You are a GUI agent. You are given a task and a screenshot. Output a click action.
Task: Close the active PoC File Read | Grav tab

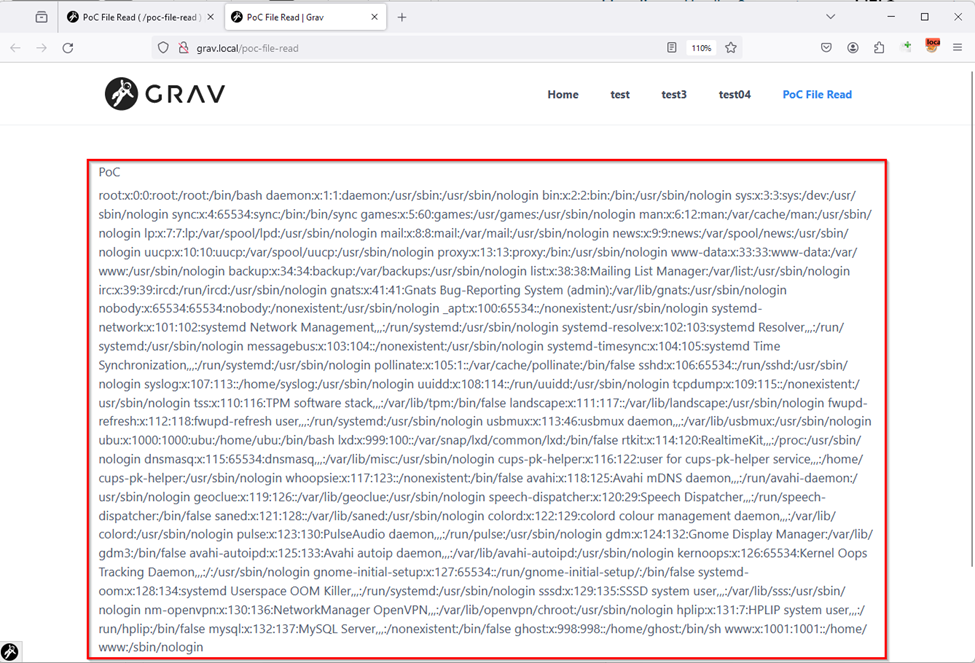click(374, 17)
